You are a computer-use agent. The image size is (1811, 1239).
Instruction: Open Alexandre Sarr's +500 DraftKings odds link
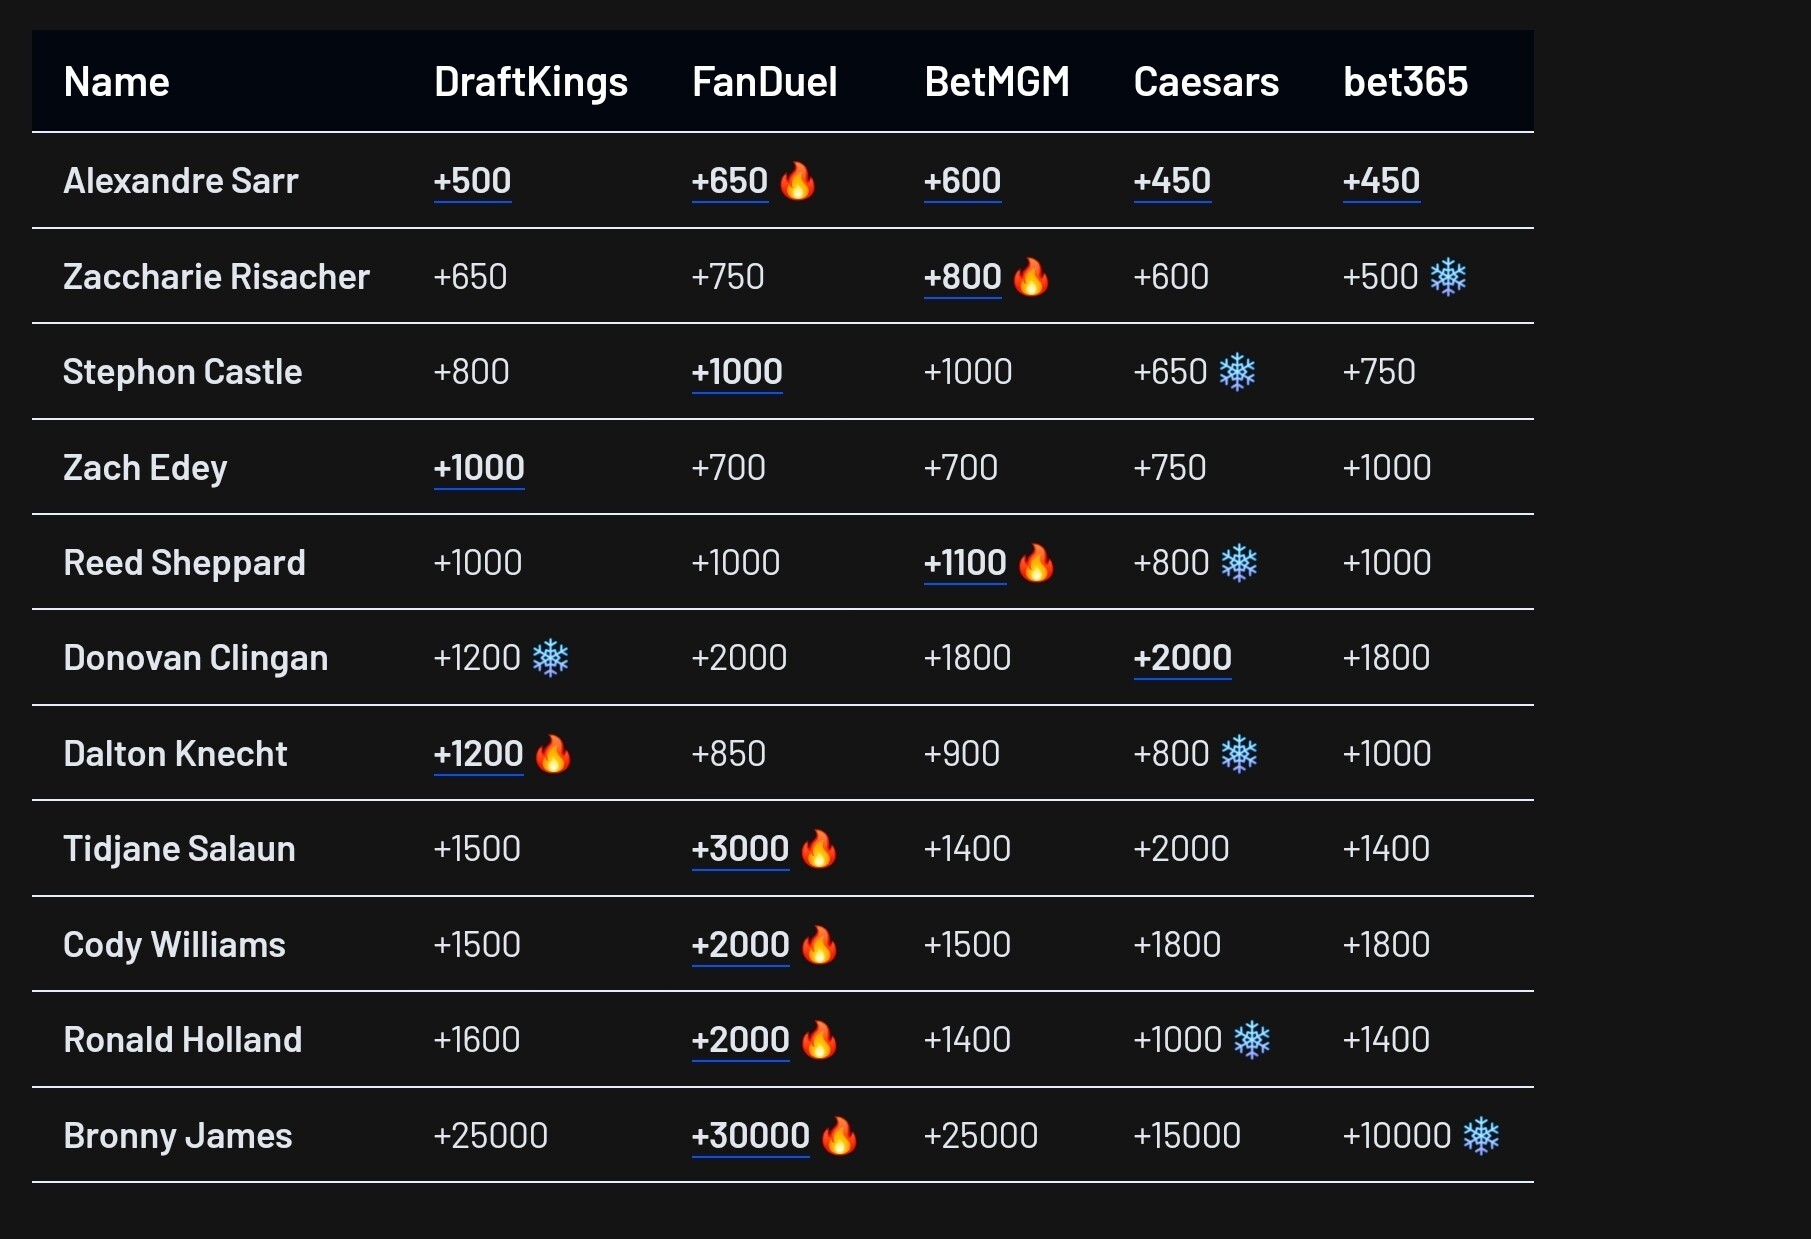click(x=472, y=181)
